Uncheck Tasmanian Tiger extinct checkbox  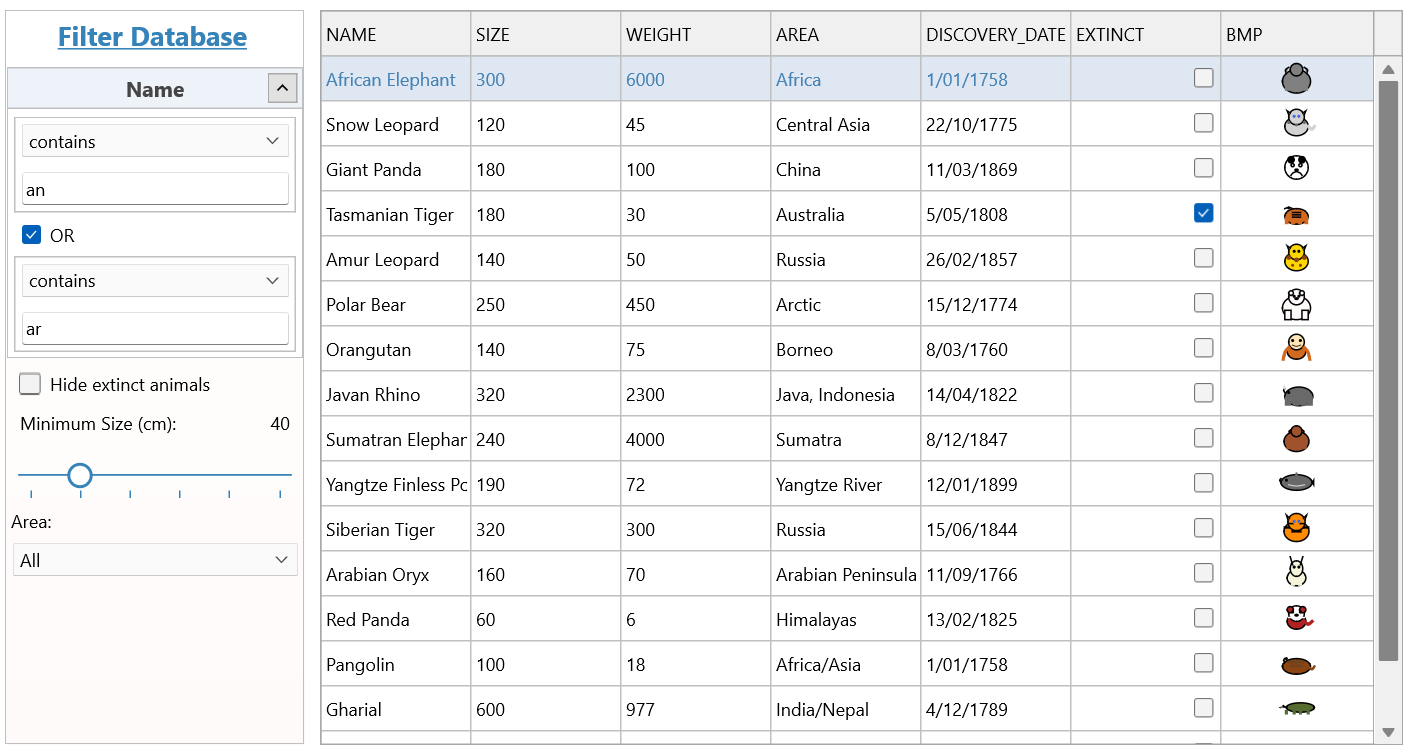pos(1203,213)
